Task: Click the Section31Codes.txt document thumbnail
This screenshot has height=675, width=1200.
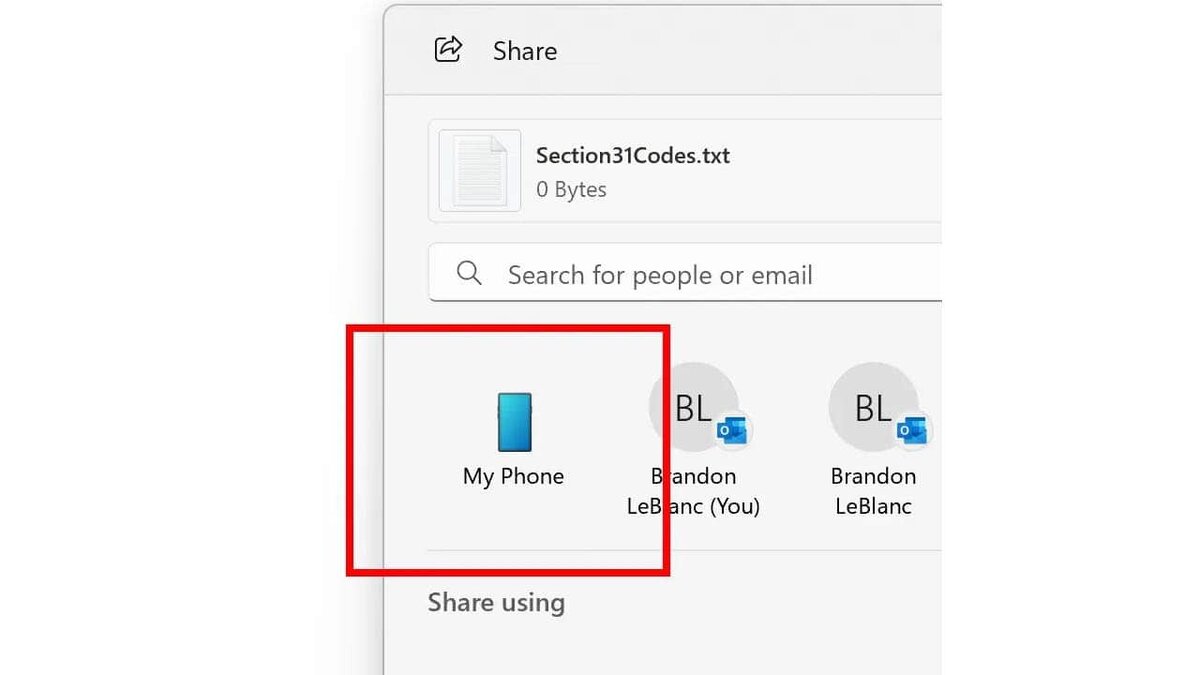Action: tap(480, 171)
